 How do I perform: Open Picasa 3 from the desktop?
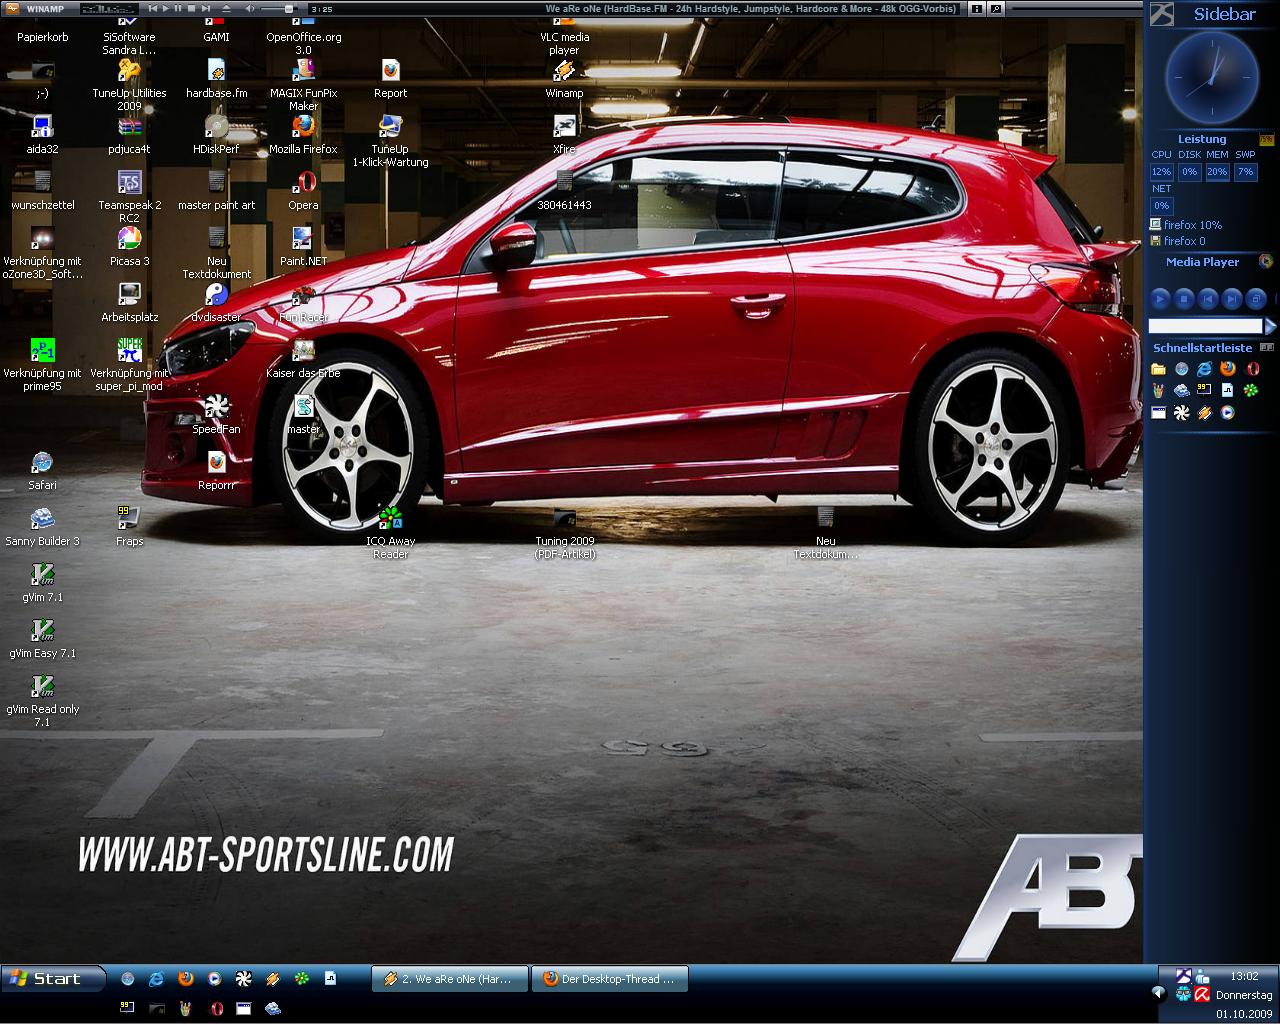click(129, 240)
